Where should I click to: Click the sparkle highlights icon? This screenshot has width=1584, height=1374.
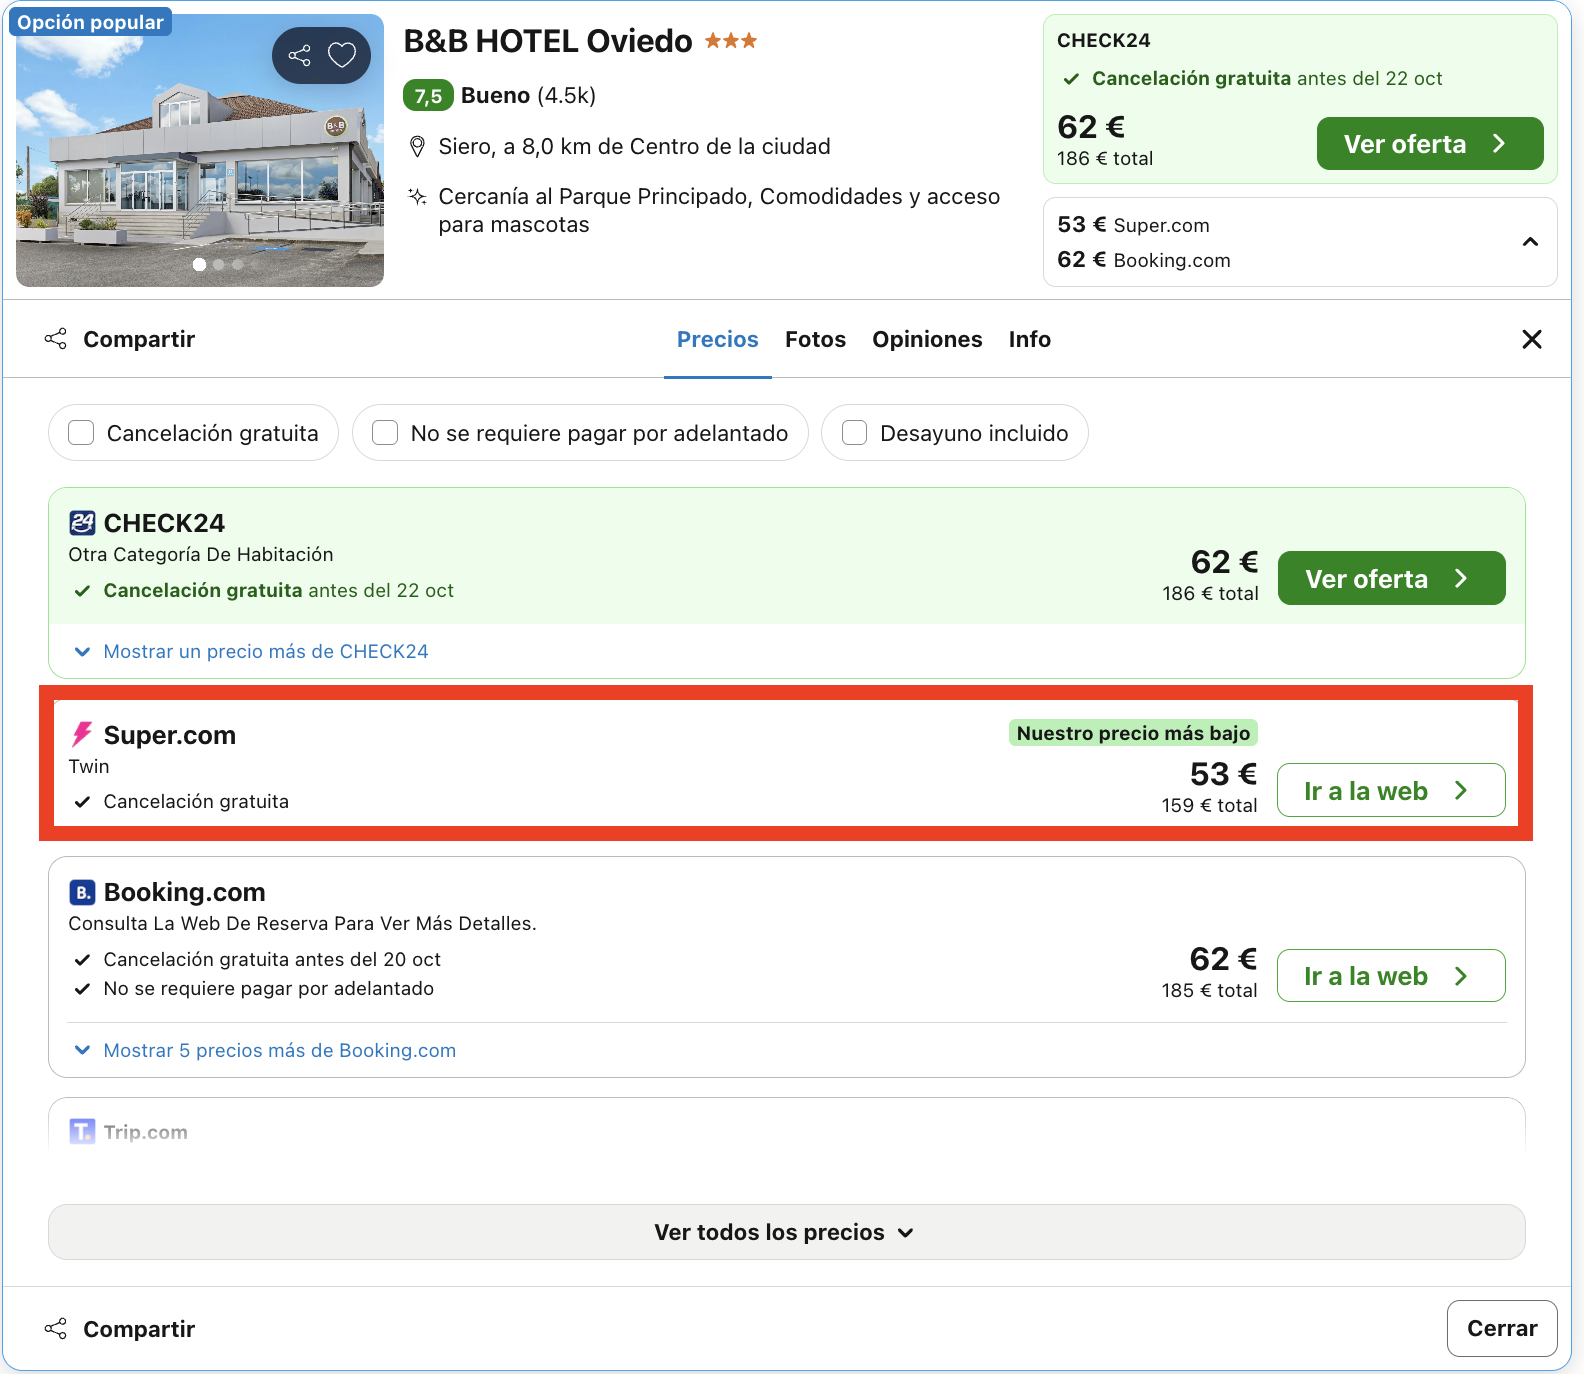pos(418,196)
